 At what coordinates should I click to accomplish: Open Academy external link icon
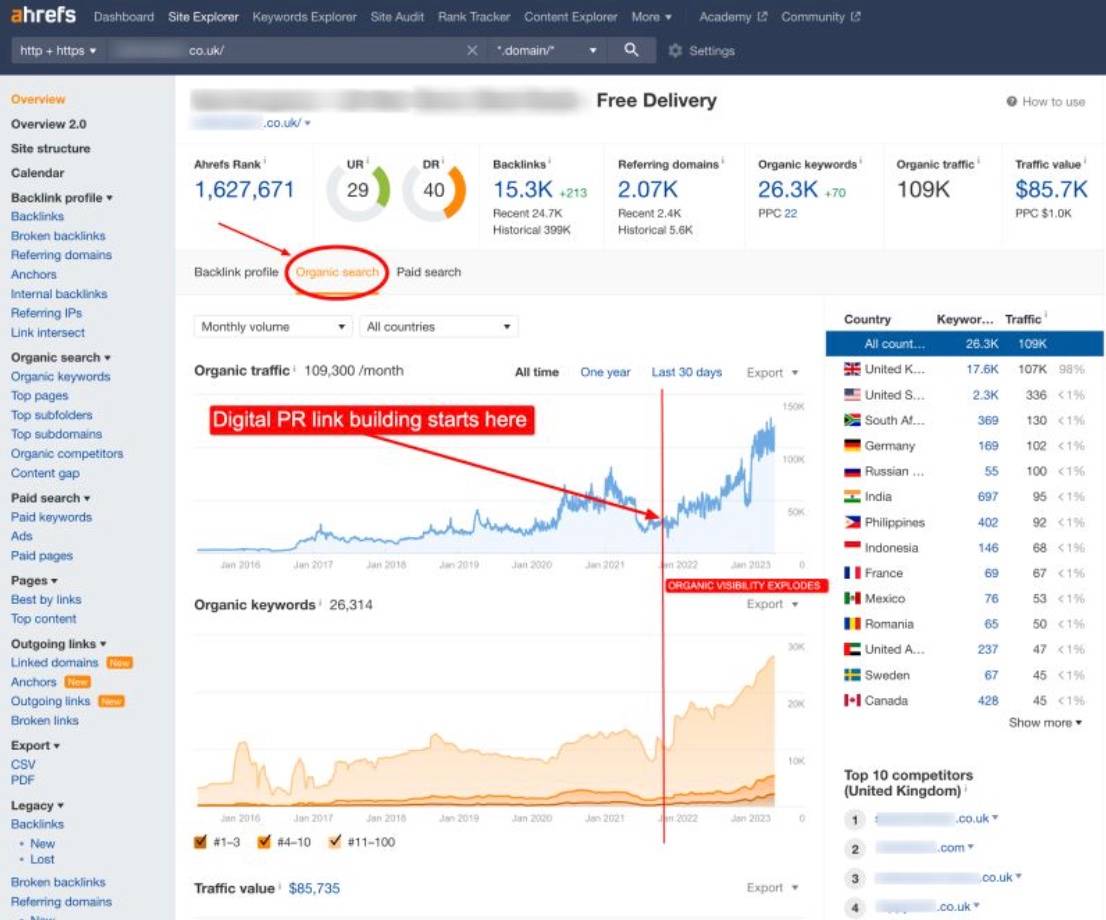tap(762, 16)
